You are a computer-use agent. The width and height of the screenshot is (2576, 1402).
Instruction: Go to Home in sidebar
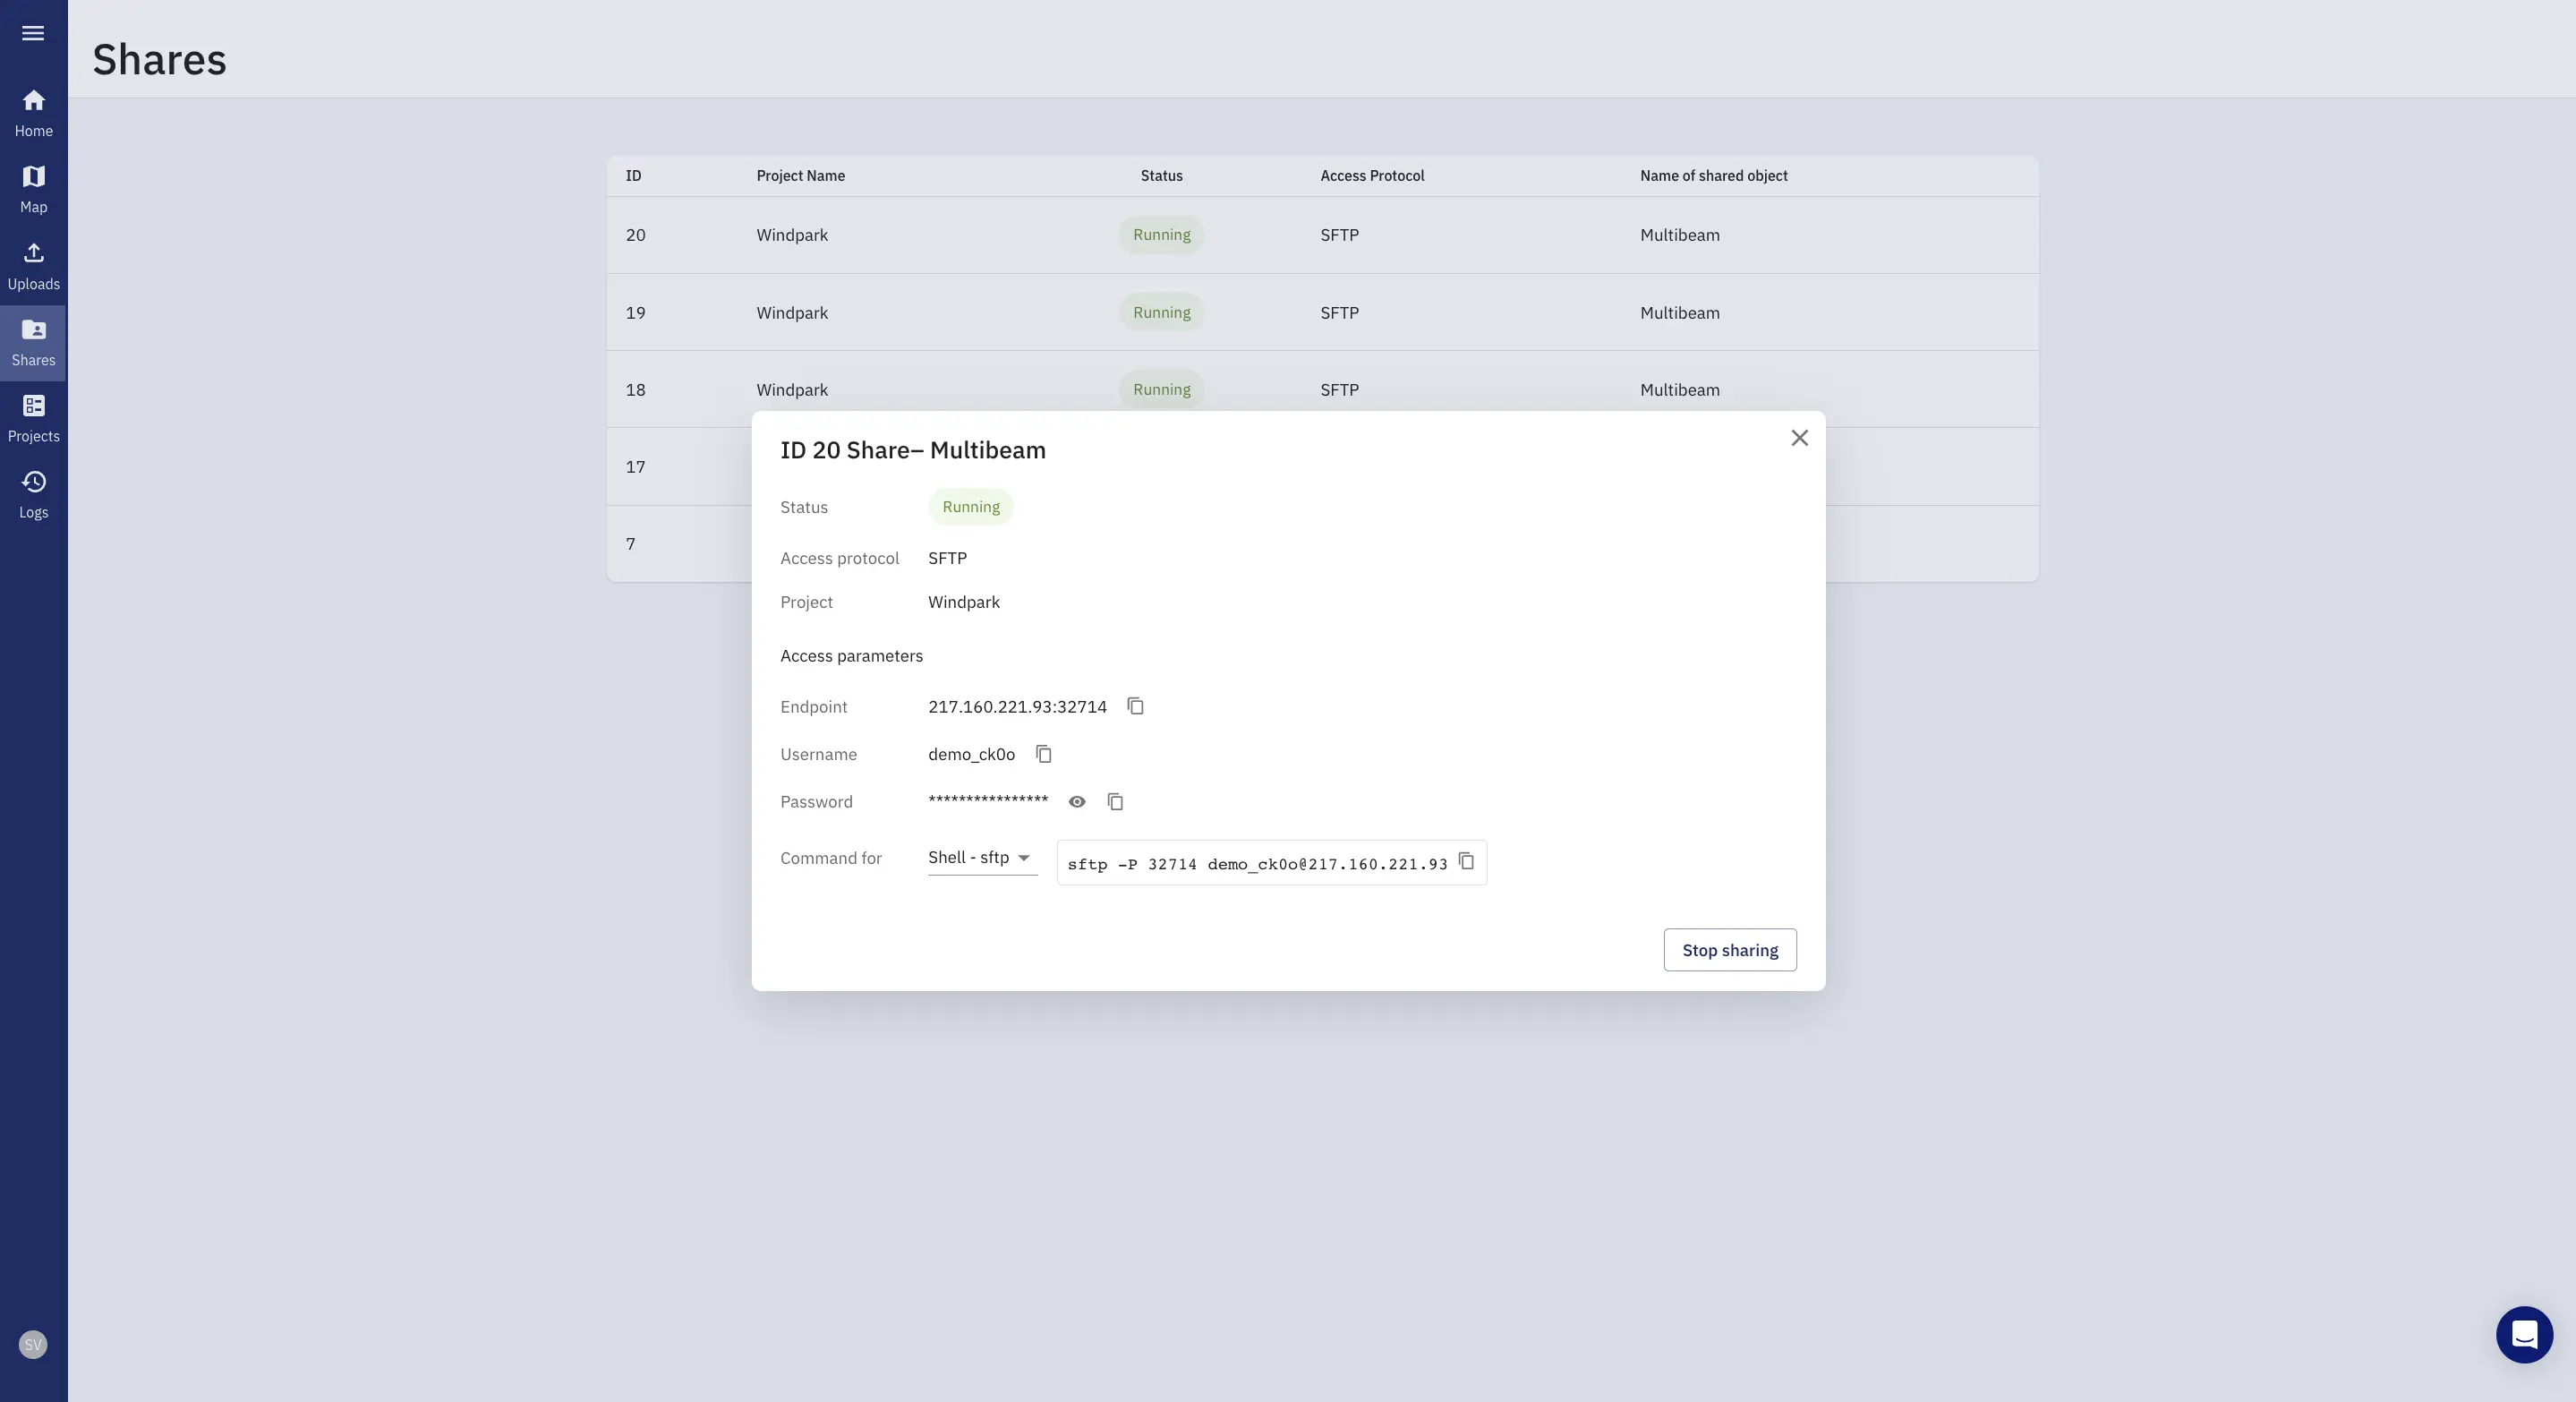(33, 113)
